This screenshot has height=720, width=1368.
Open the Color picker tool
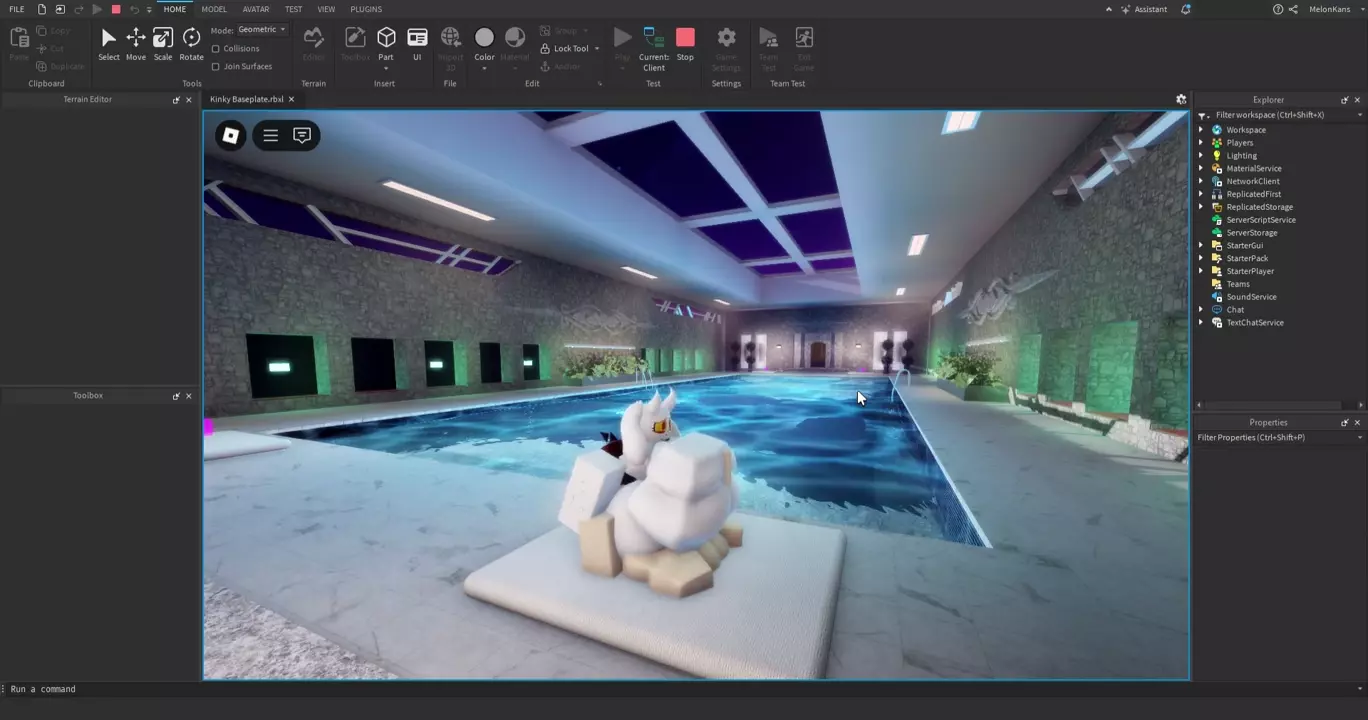tap(484, 44)
